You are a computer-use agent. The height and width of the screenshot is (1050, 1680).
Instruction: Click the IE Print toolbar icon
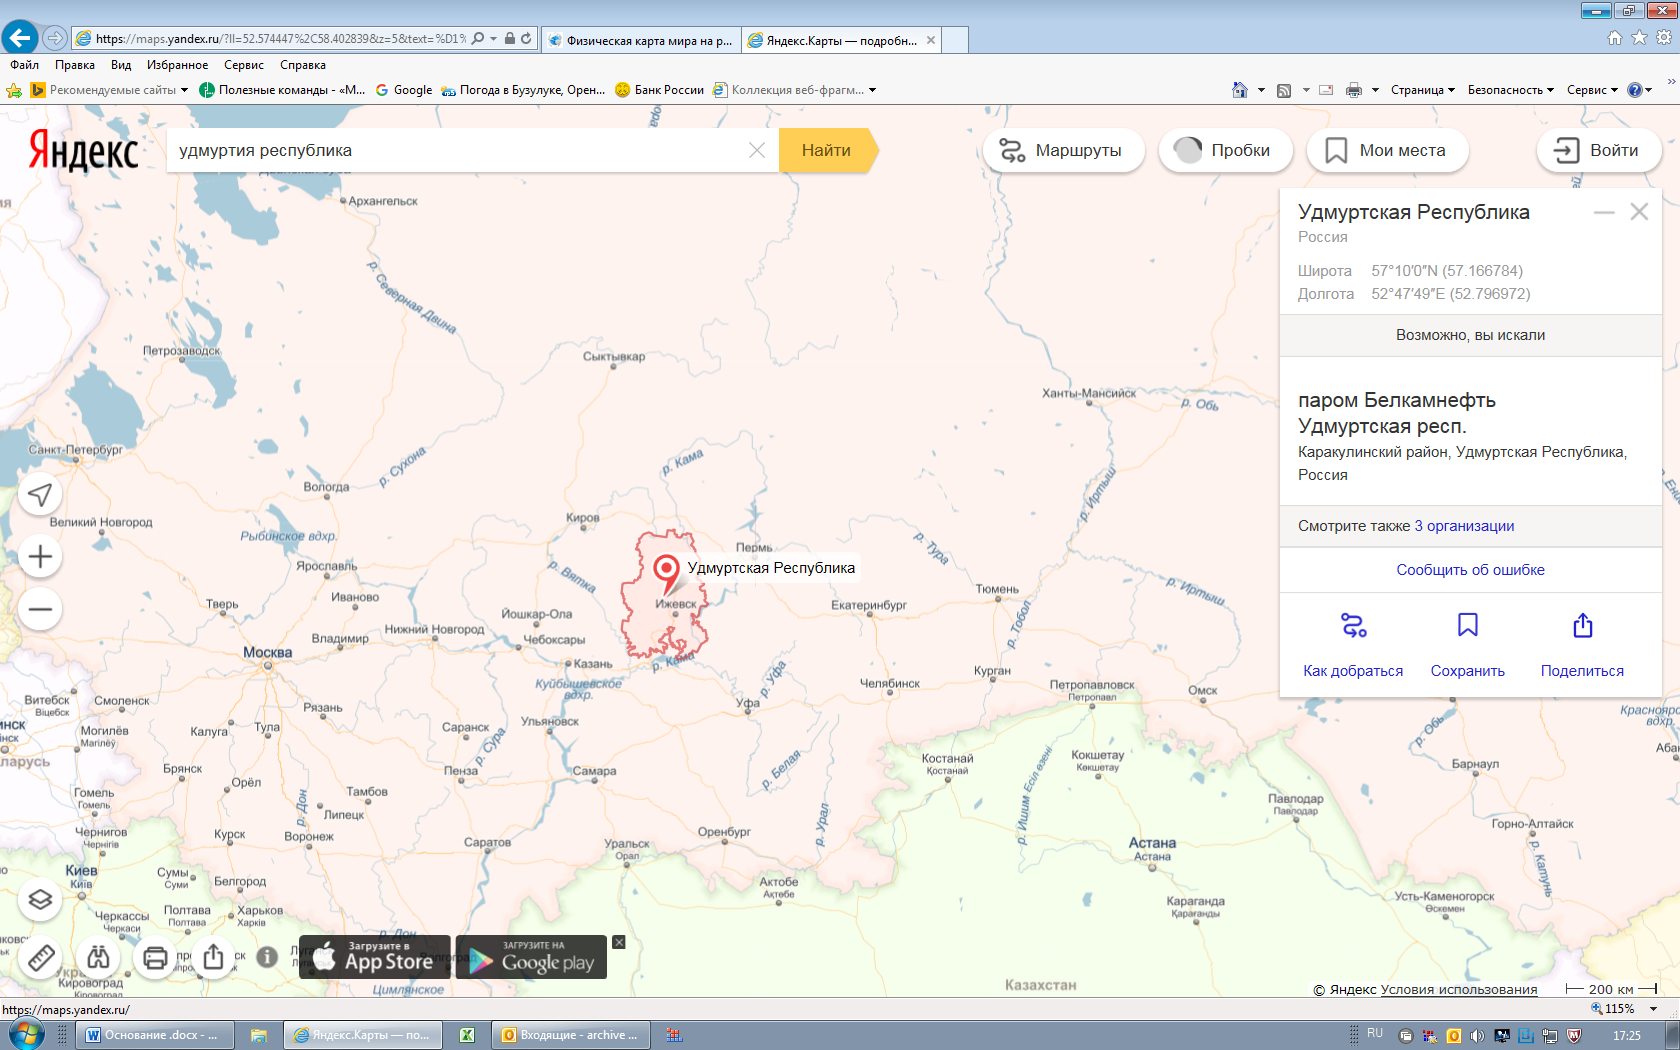[1354, 90]
